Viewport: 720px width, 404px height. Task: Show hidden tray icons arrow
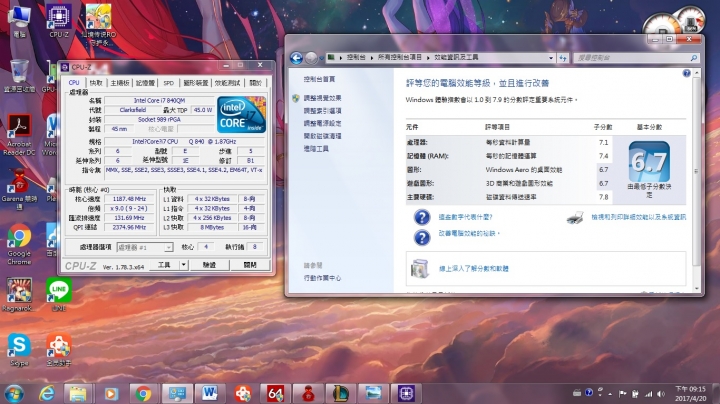click(610, 394)
